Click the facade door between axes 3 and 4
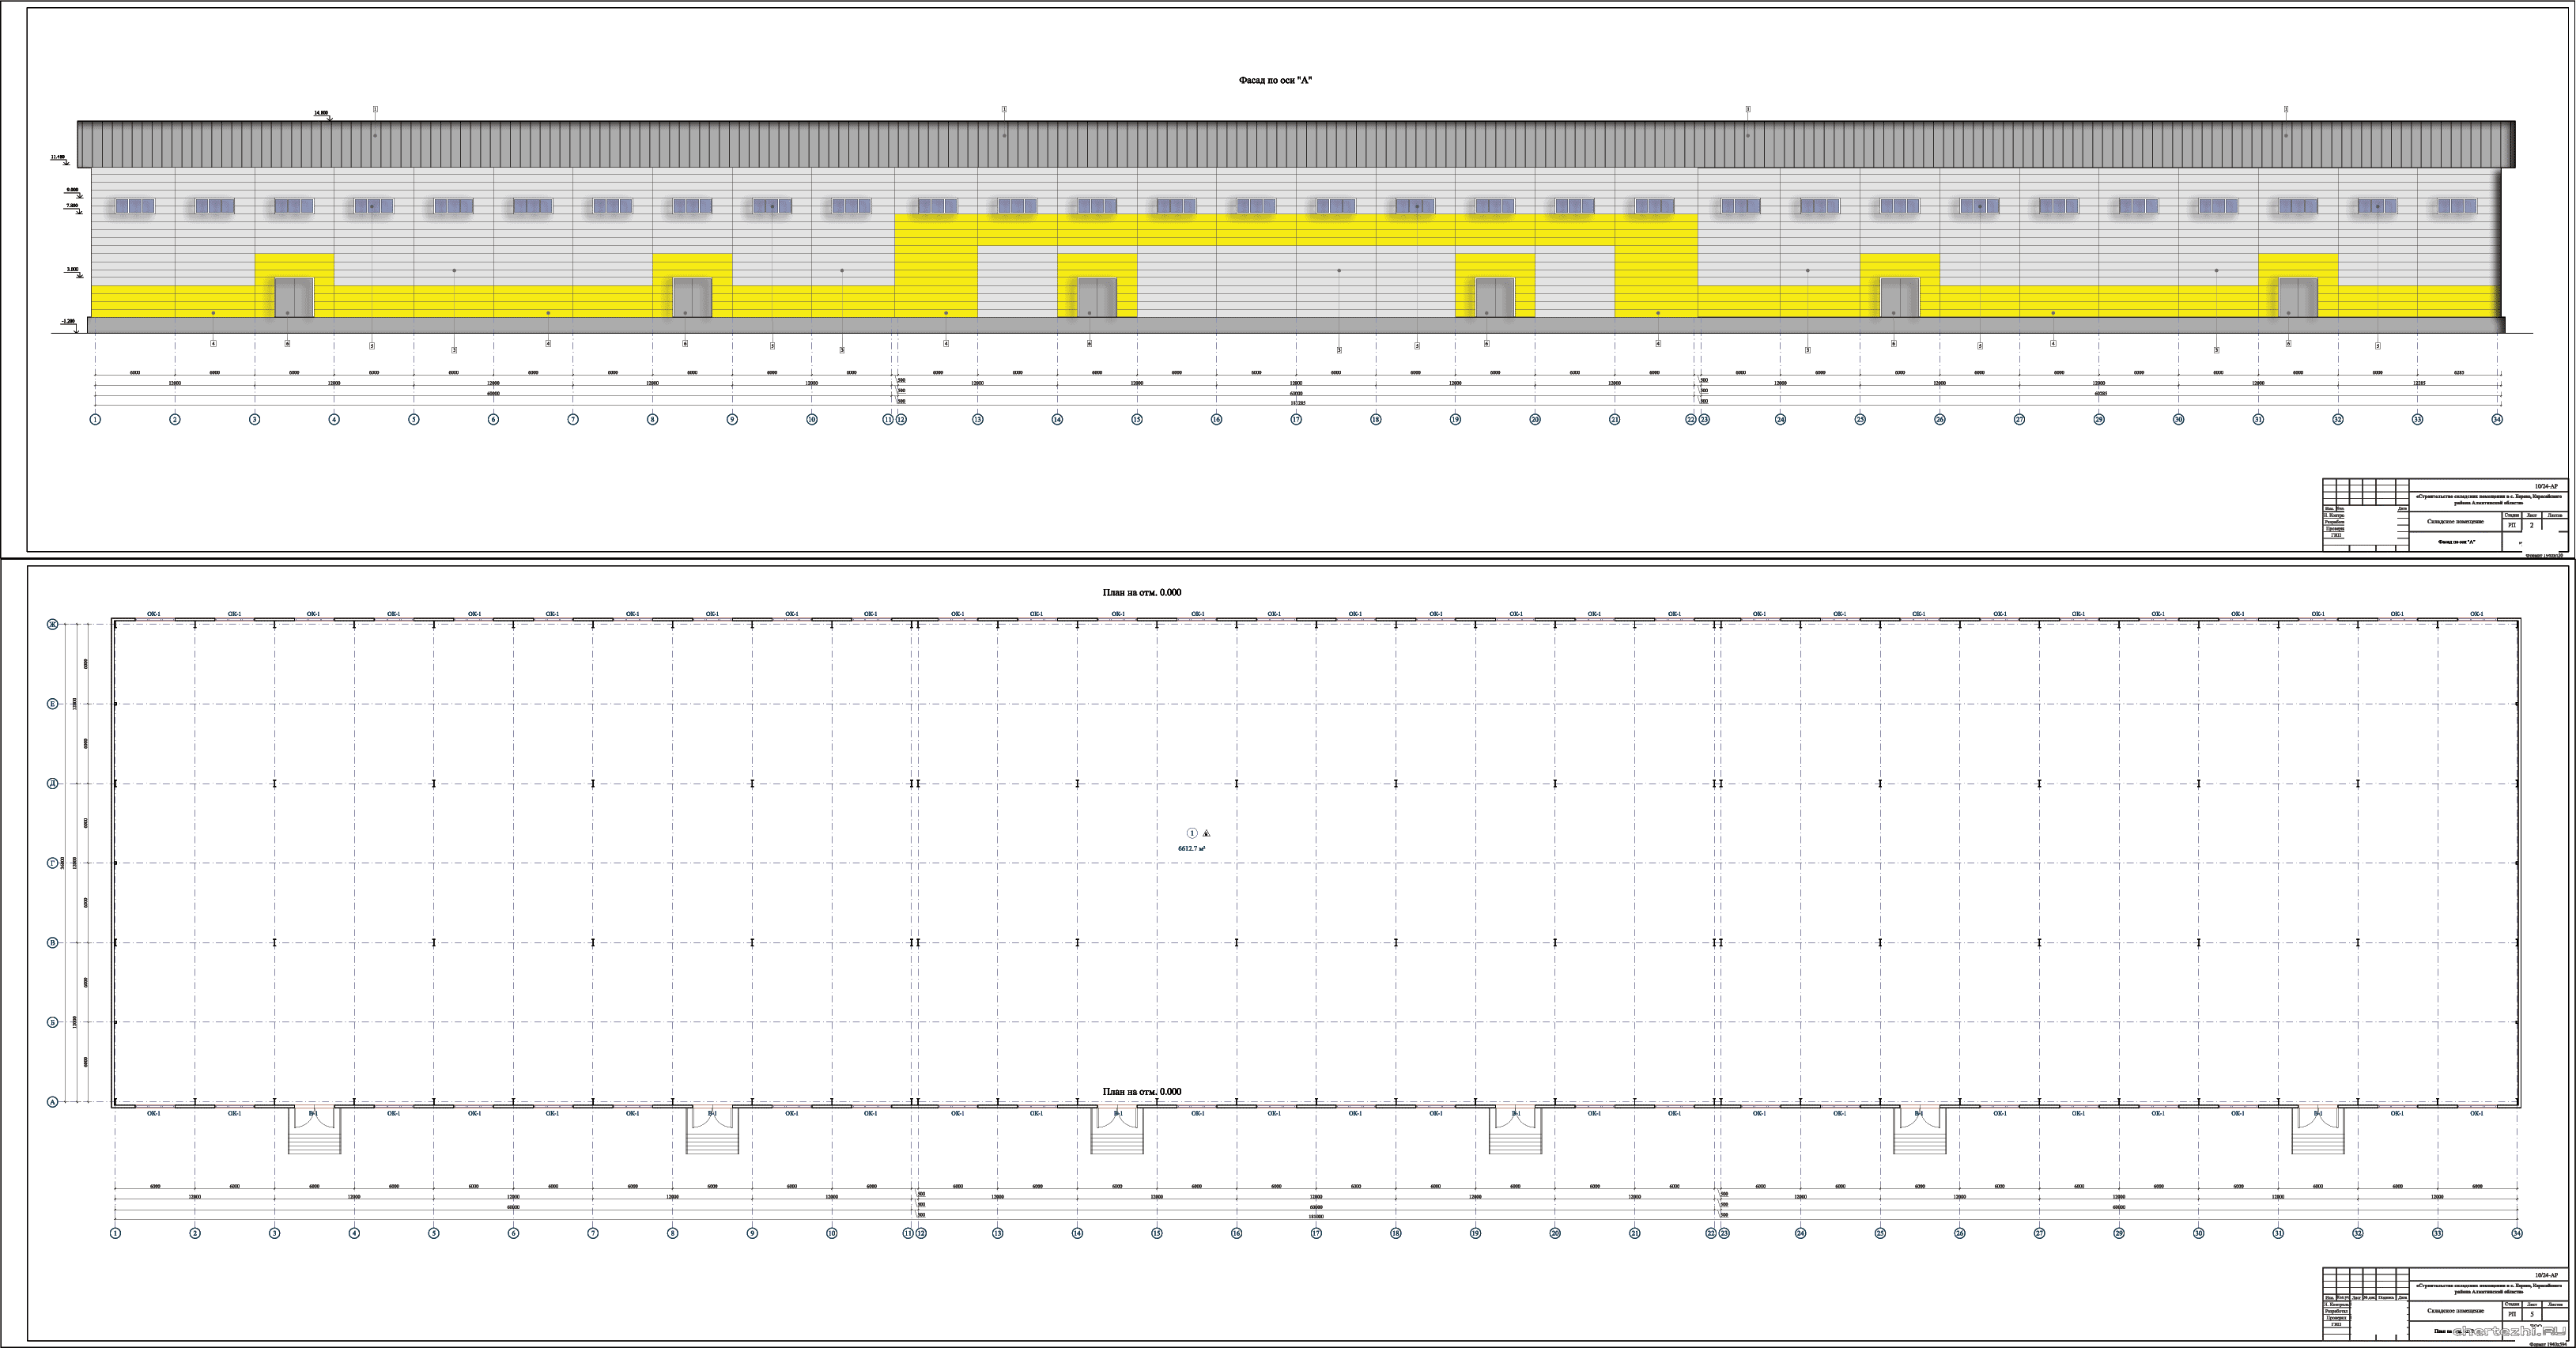This screenshot has height=1348, width=2576. point(294,298)
